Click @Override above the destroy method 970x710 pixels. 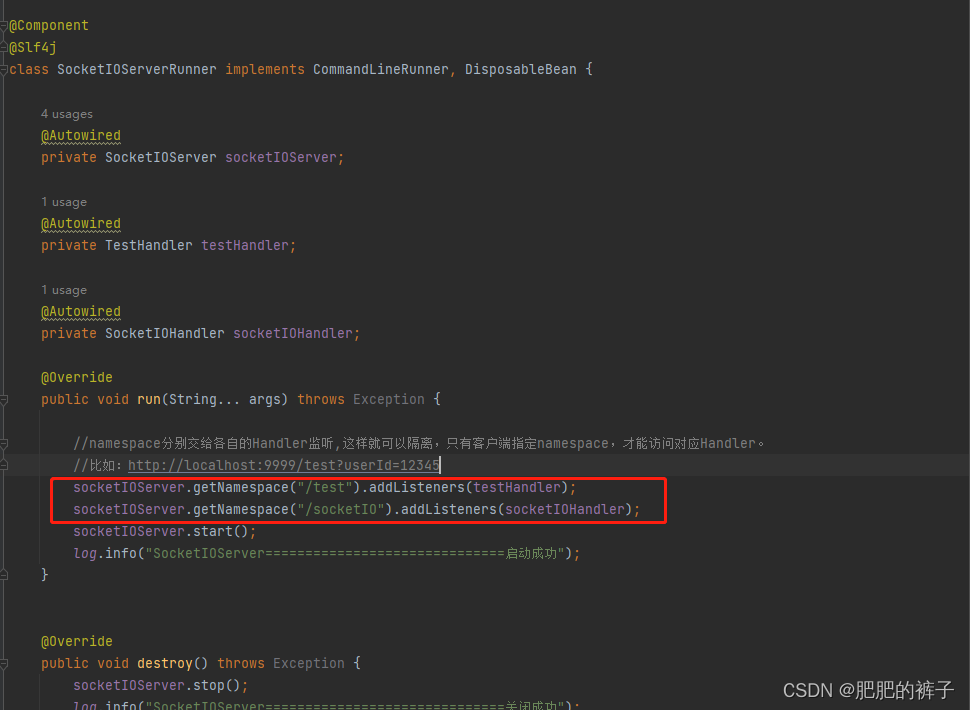[77, 641]
